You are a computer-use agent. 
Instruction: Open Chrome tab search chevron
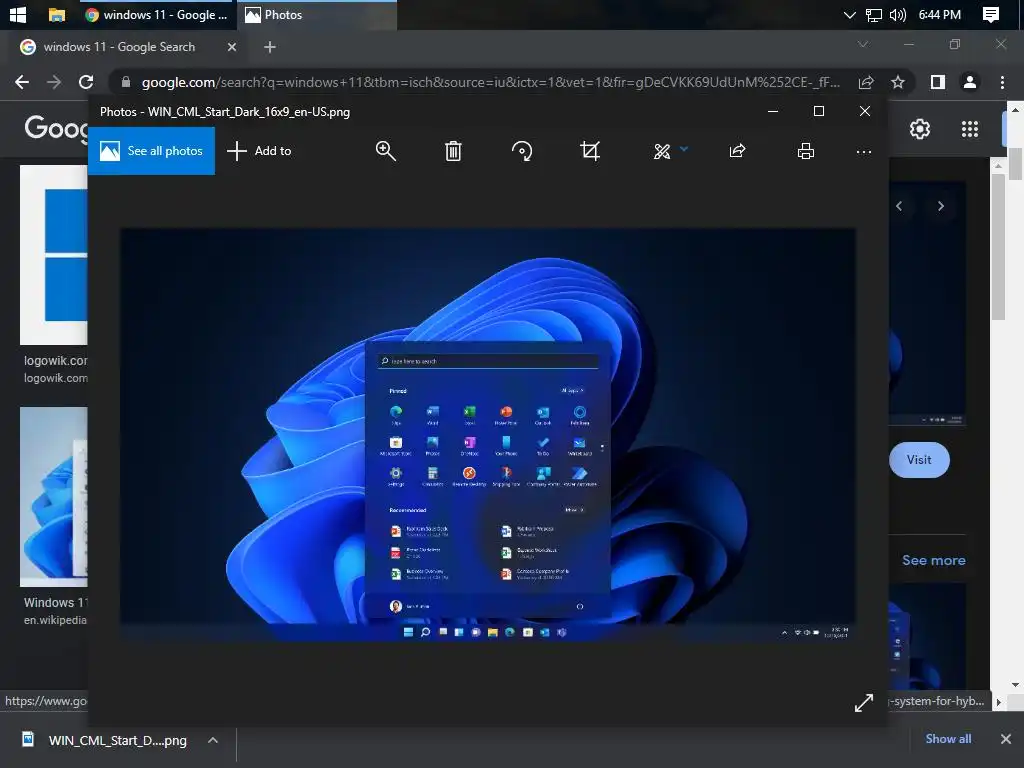click(x=863, y=44)
